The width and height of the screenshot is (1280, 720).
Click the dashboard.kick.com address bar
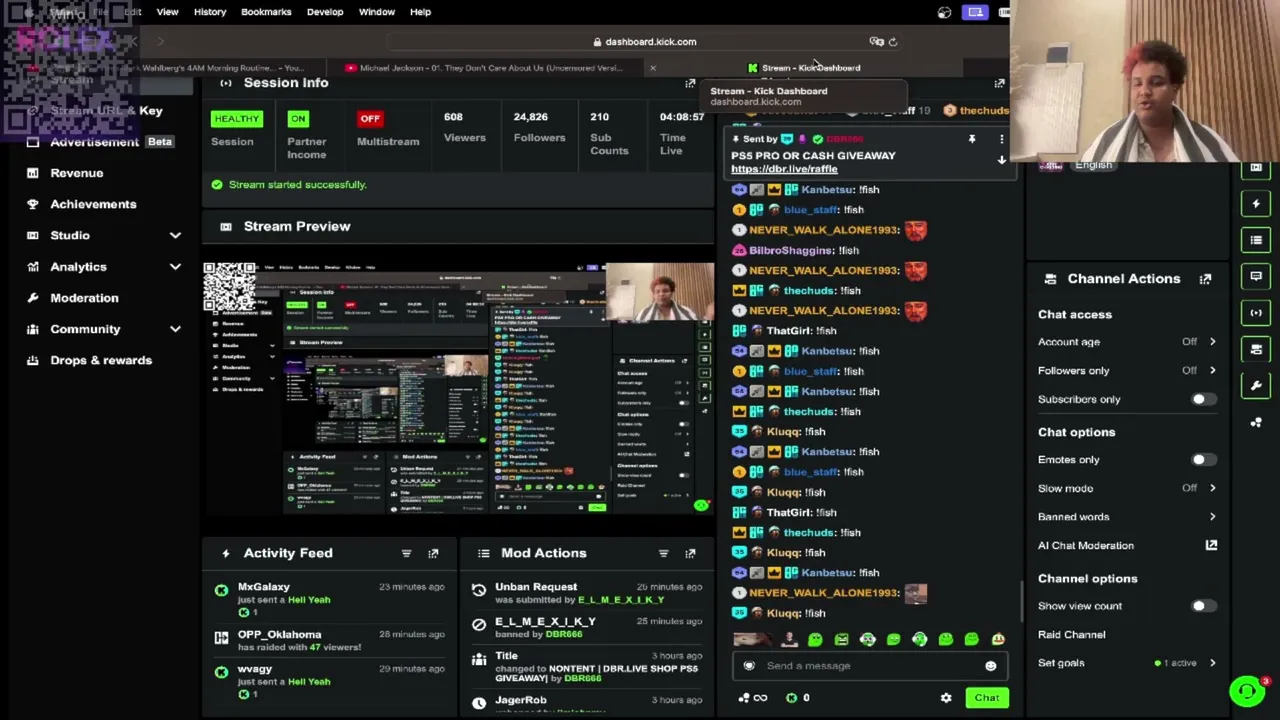(x=645, y=42)
